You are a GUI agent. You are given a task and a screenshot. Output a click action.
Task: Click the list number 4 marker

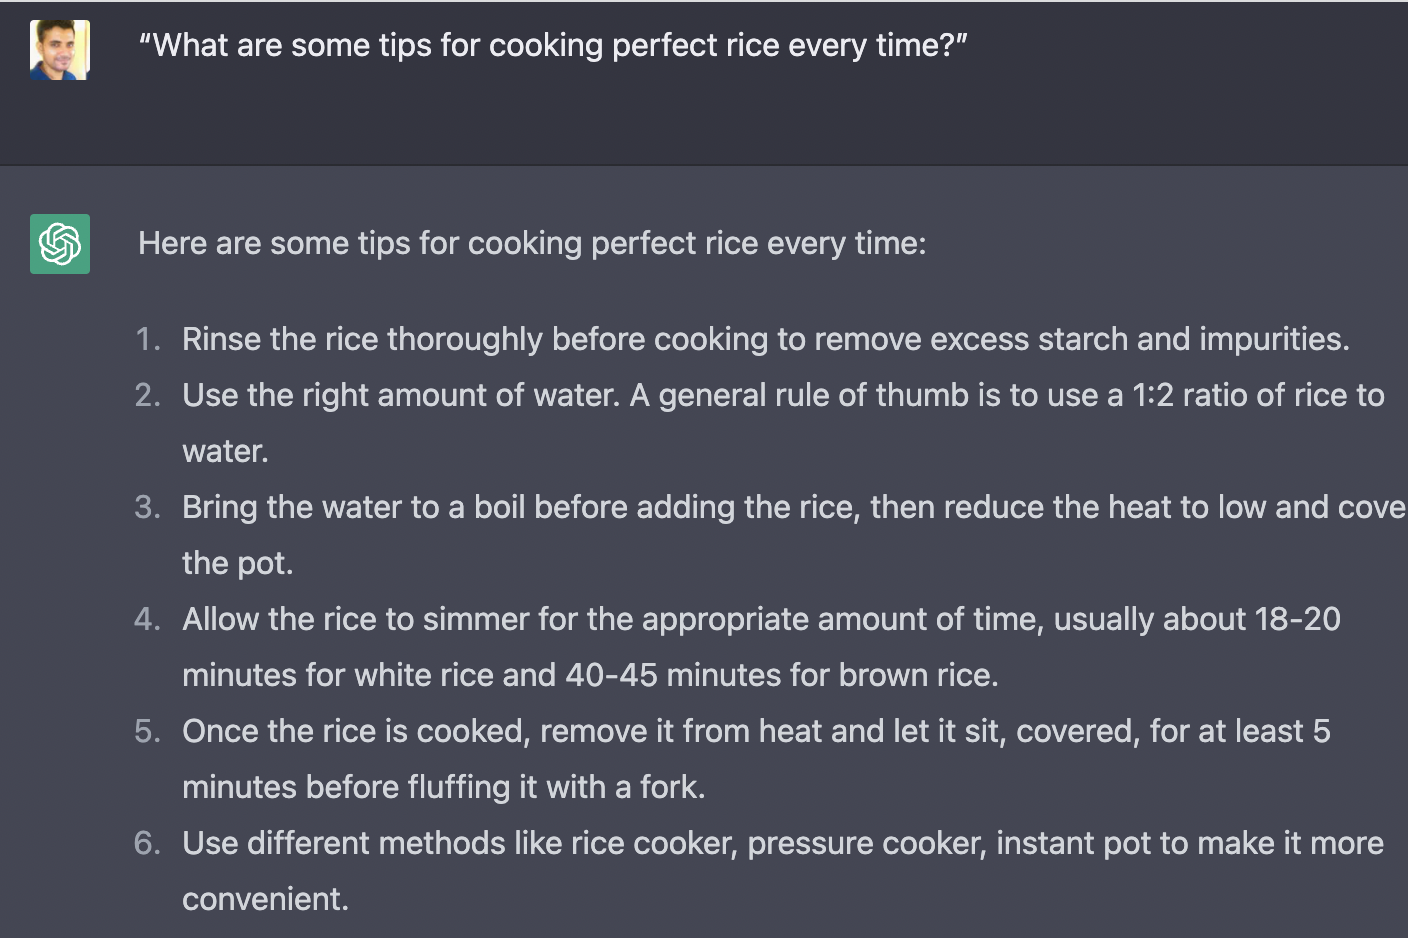tap(148, 619)
